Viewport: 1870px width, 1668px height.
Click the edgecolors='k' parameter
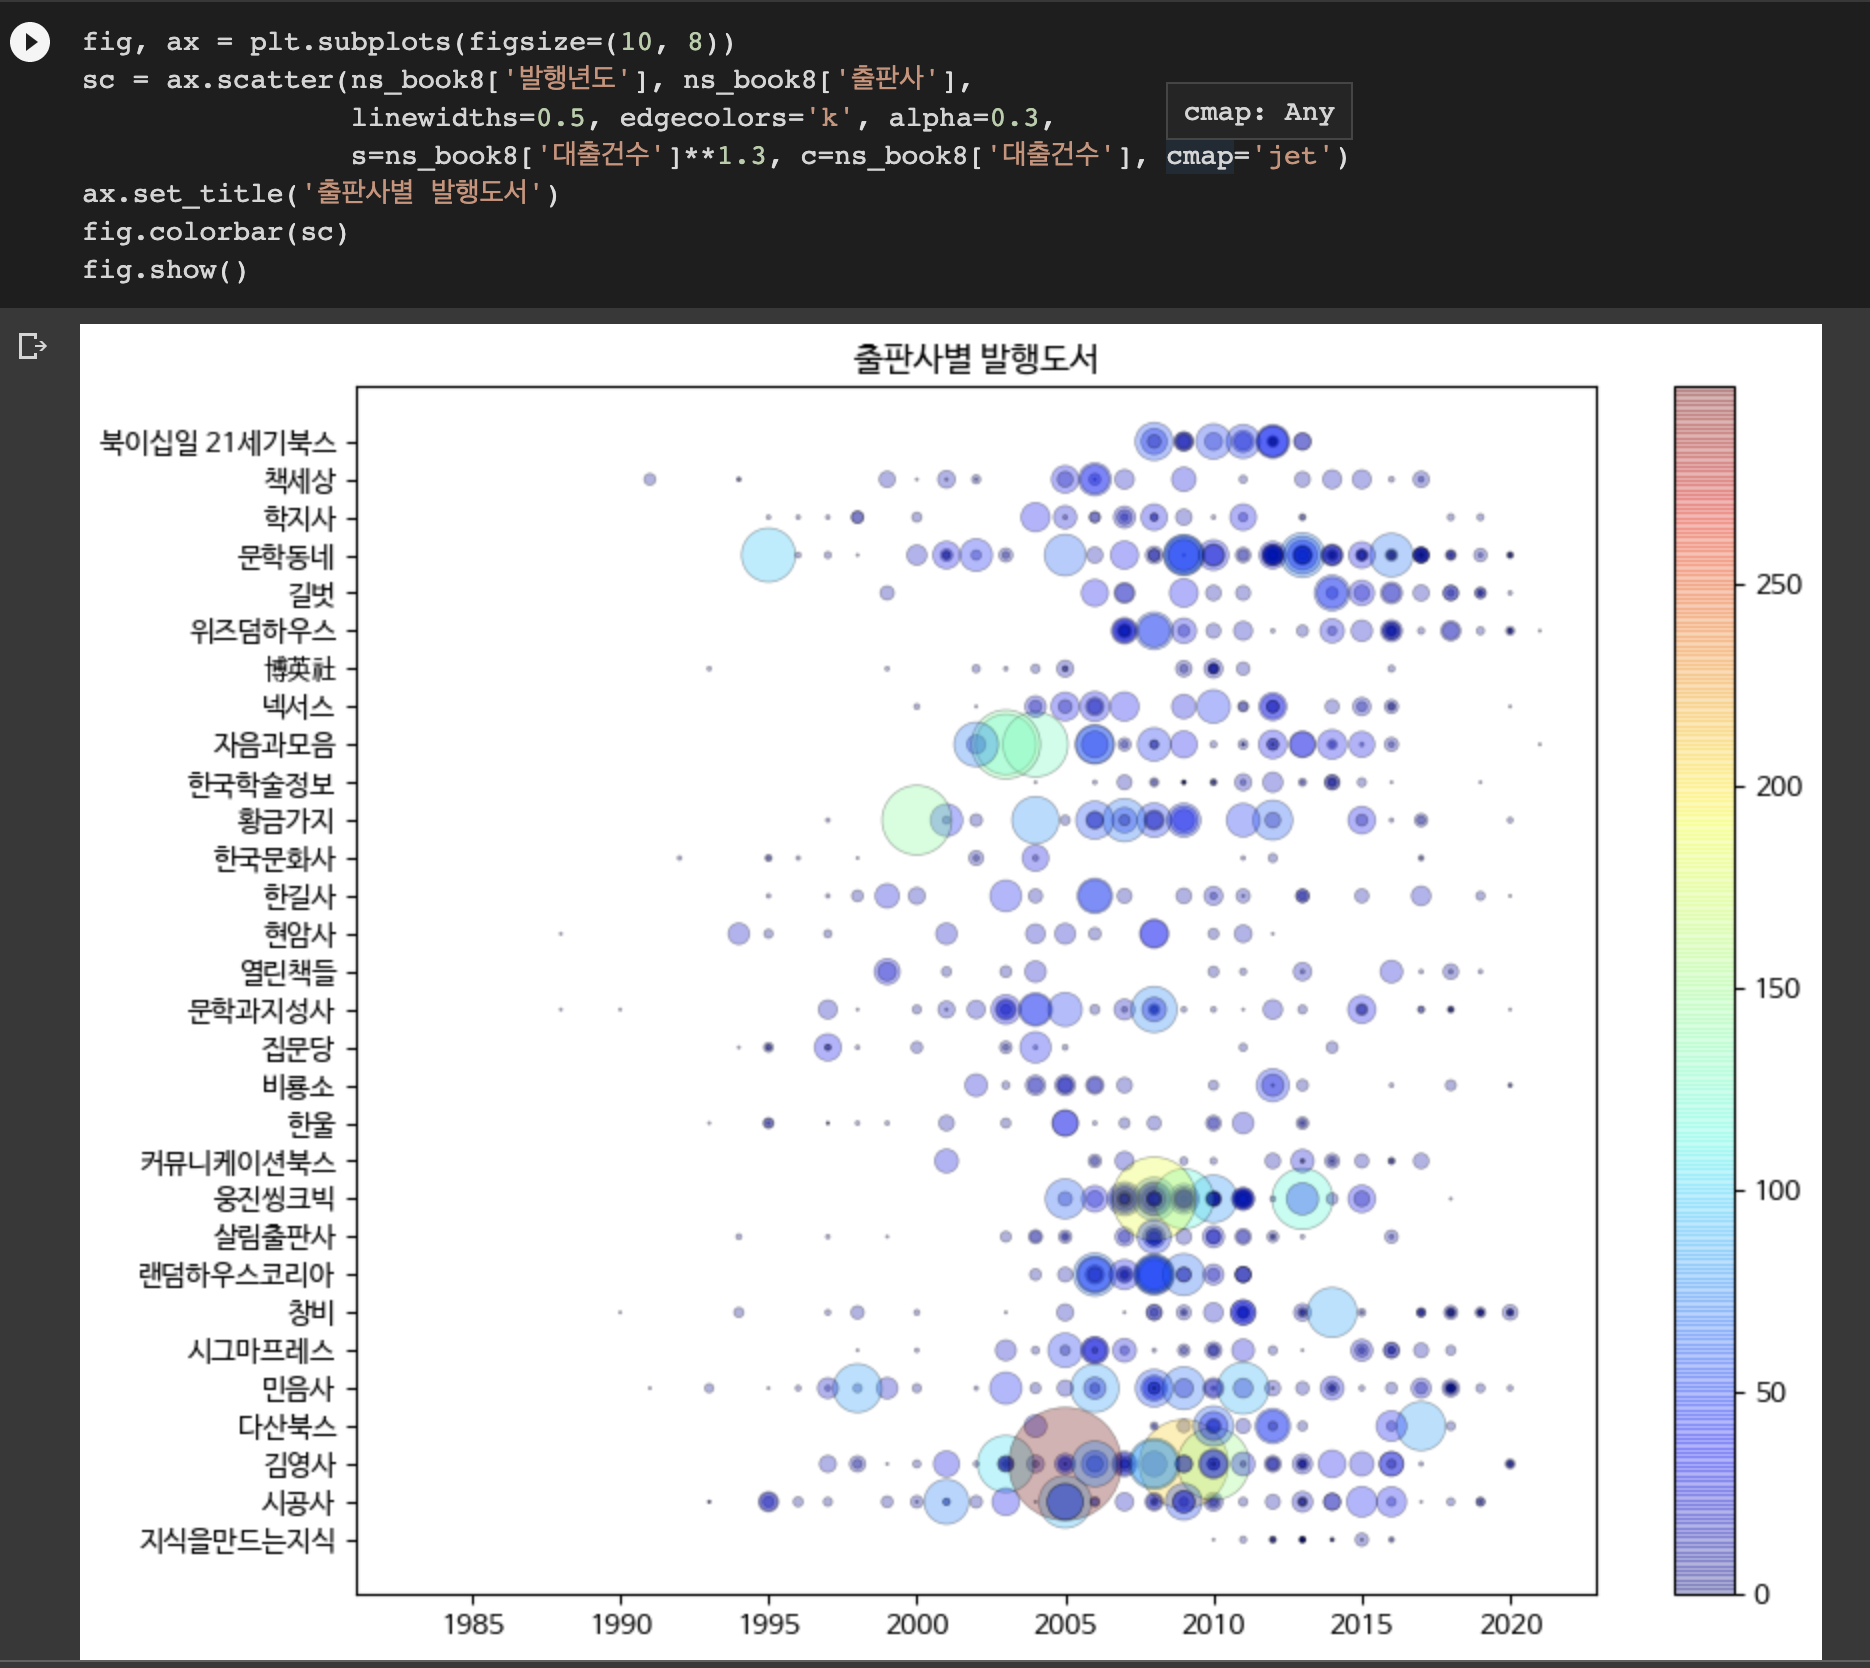(736, 118)
